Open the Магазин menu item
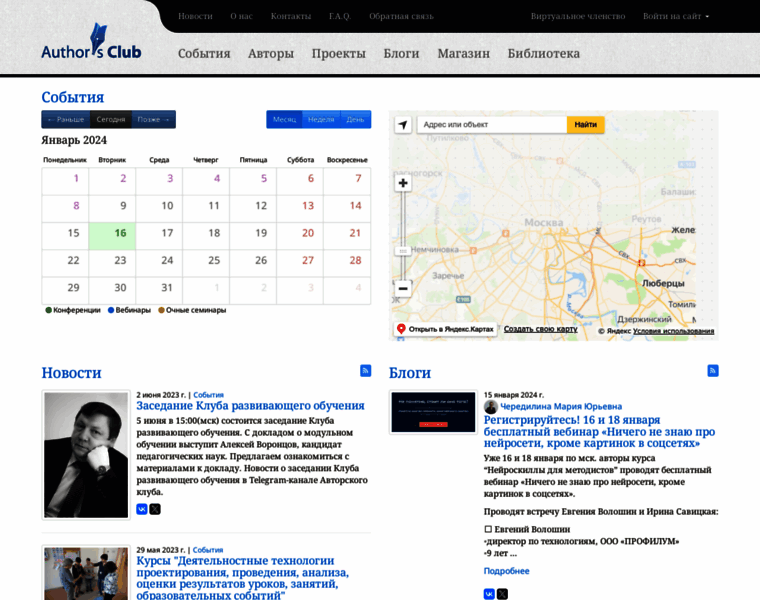This screenshot has width=760, height=600. [463, 53]
